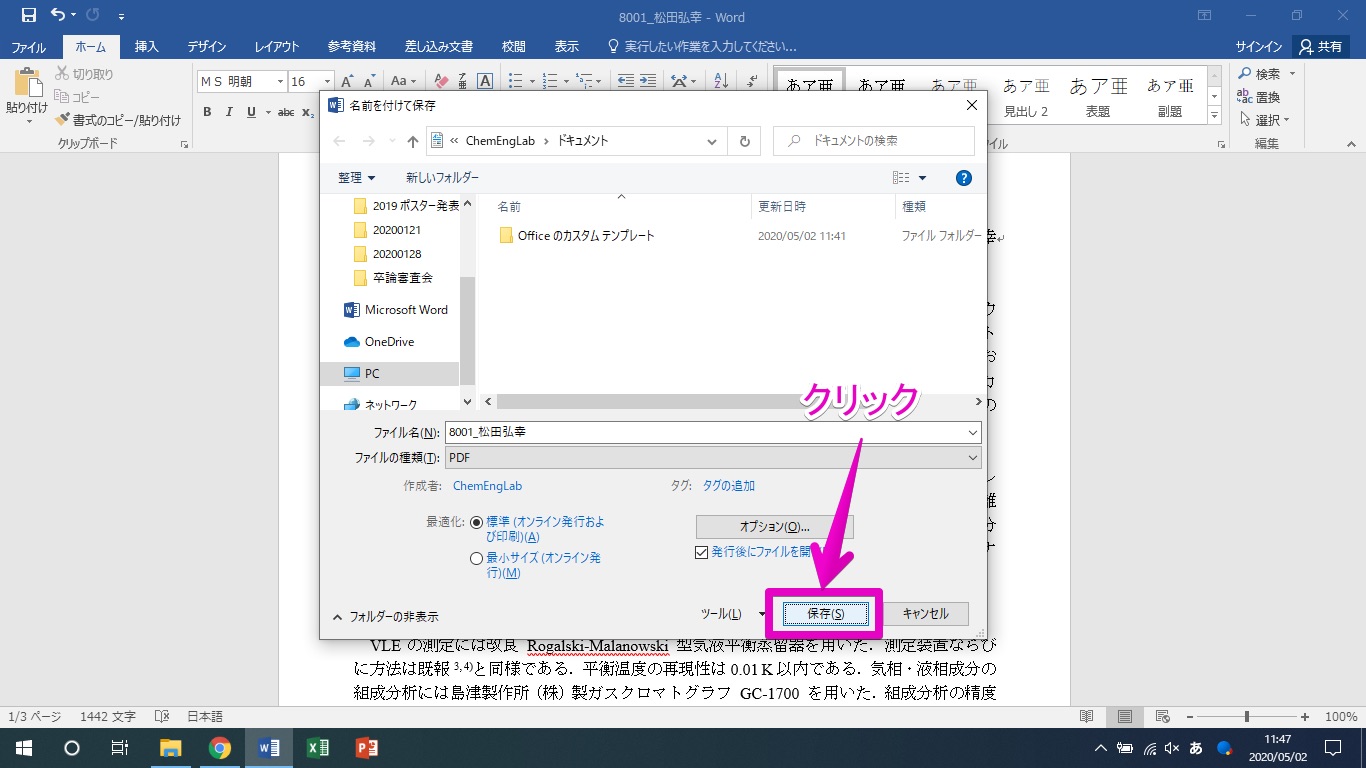This screenshot has height=768, width=1366.
Task: Select the 表題 style in styles gallery
Action: (x=1098, y=97)
